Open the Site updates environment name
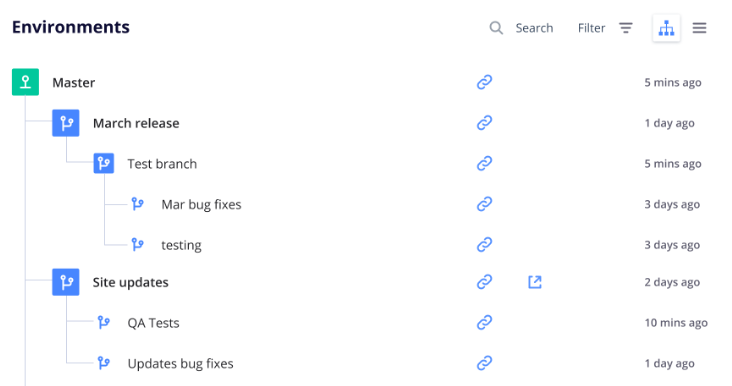Screen dimensions: 732x386 [x=130, y=282]
